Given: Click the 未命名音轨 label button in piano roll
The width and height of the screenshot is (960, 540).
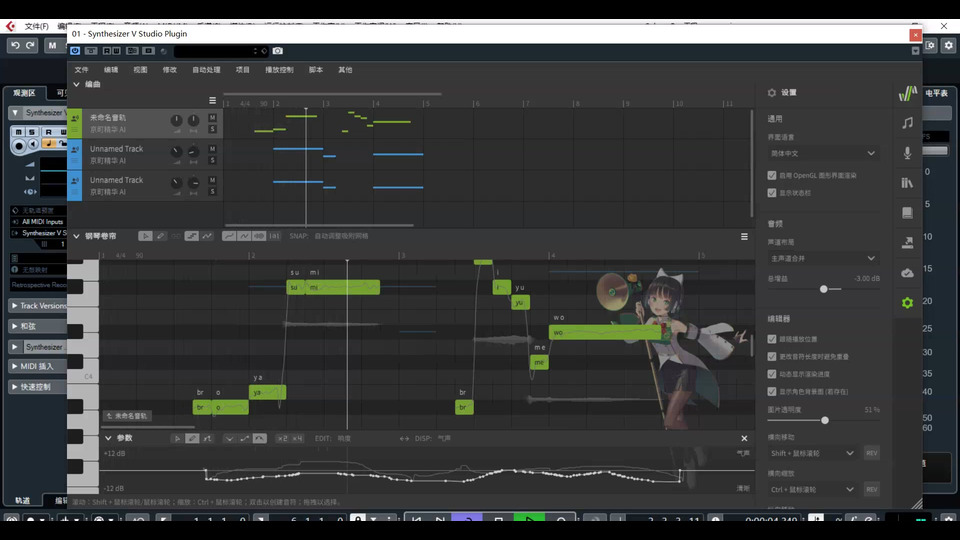Looking at the screenshot, I should point(126,415).
